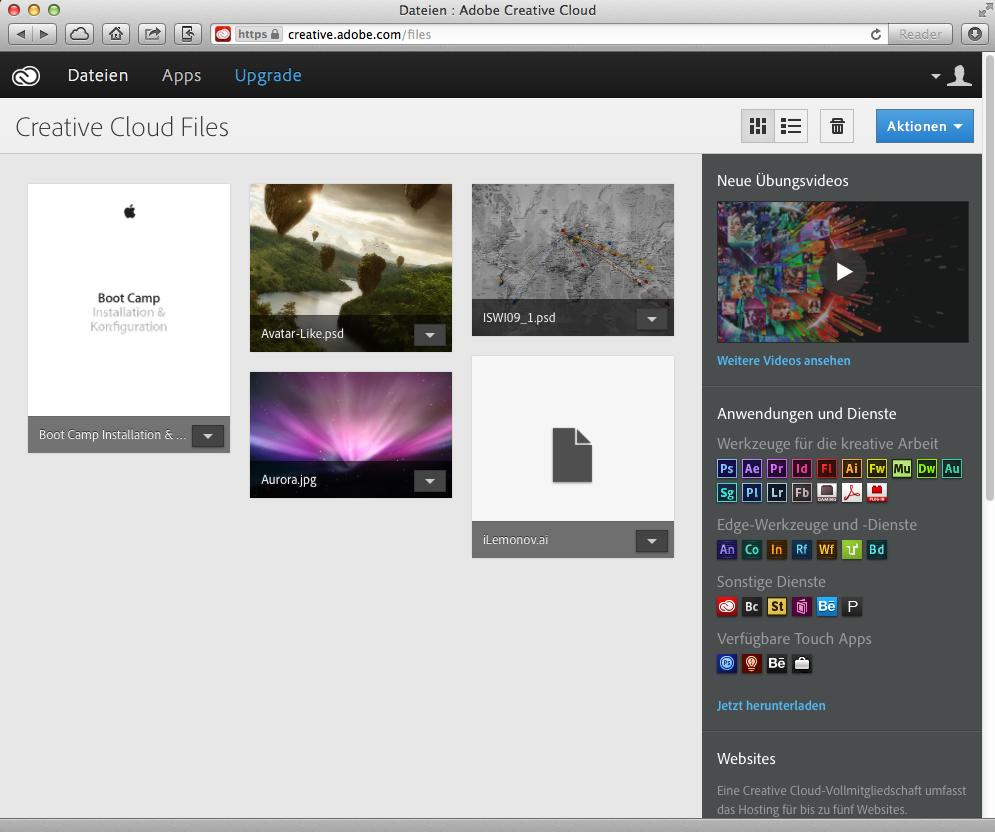Click the Weitere Videos ansehen link
This screenshot has width=995, height=832.
784,360
